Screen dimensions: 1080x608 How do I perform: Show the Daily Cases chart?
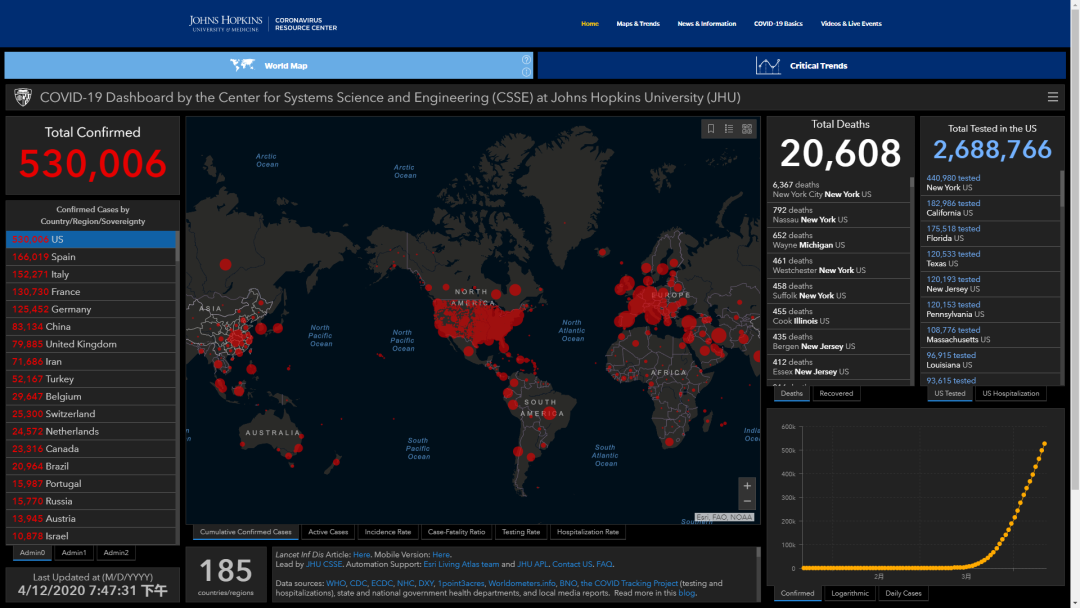coord(905,593)
